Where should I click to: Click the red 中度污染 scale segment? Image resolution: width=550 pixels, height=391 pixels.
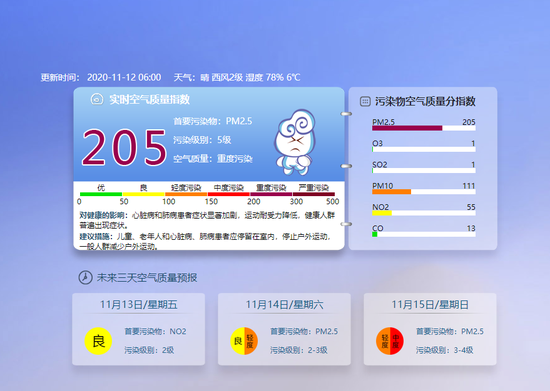click(x=228, y=194)
